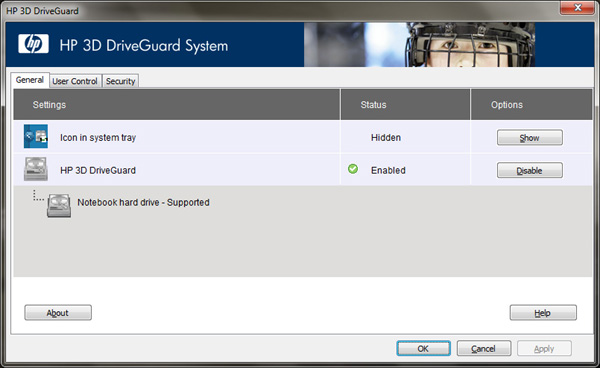Screen dimensions: 600x368
Task: Select the Notebook hard drive - Supported item
Action: (143, 202)
